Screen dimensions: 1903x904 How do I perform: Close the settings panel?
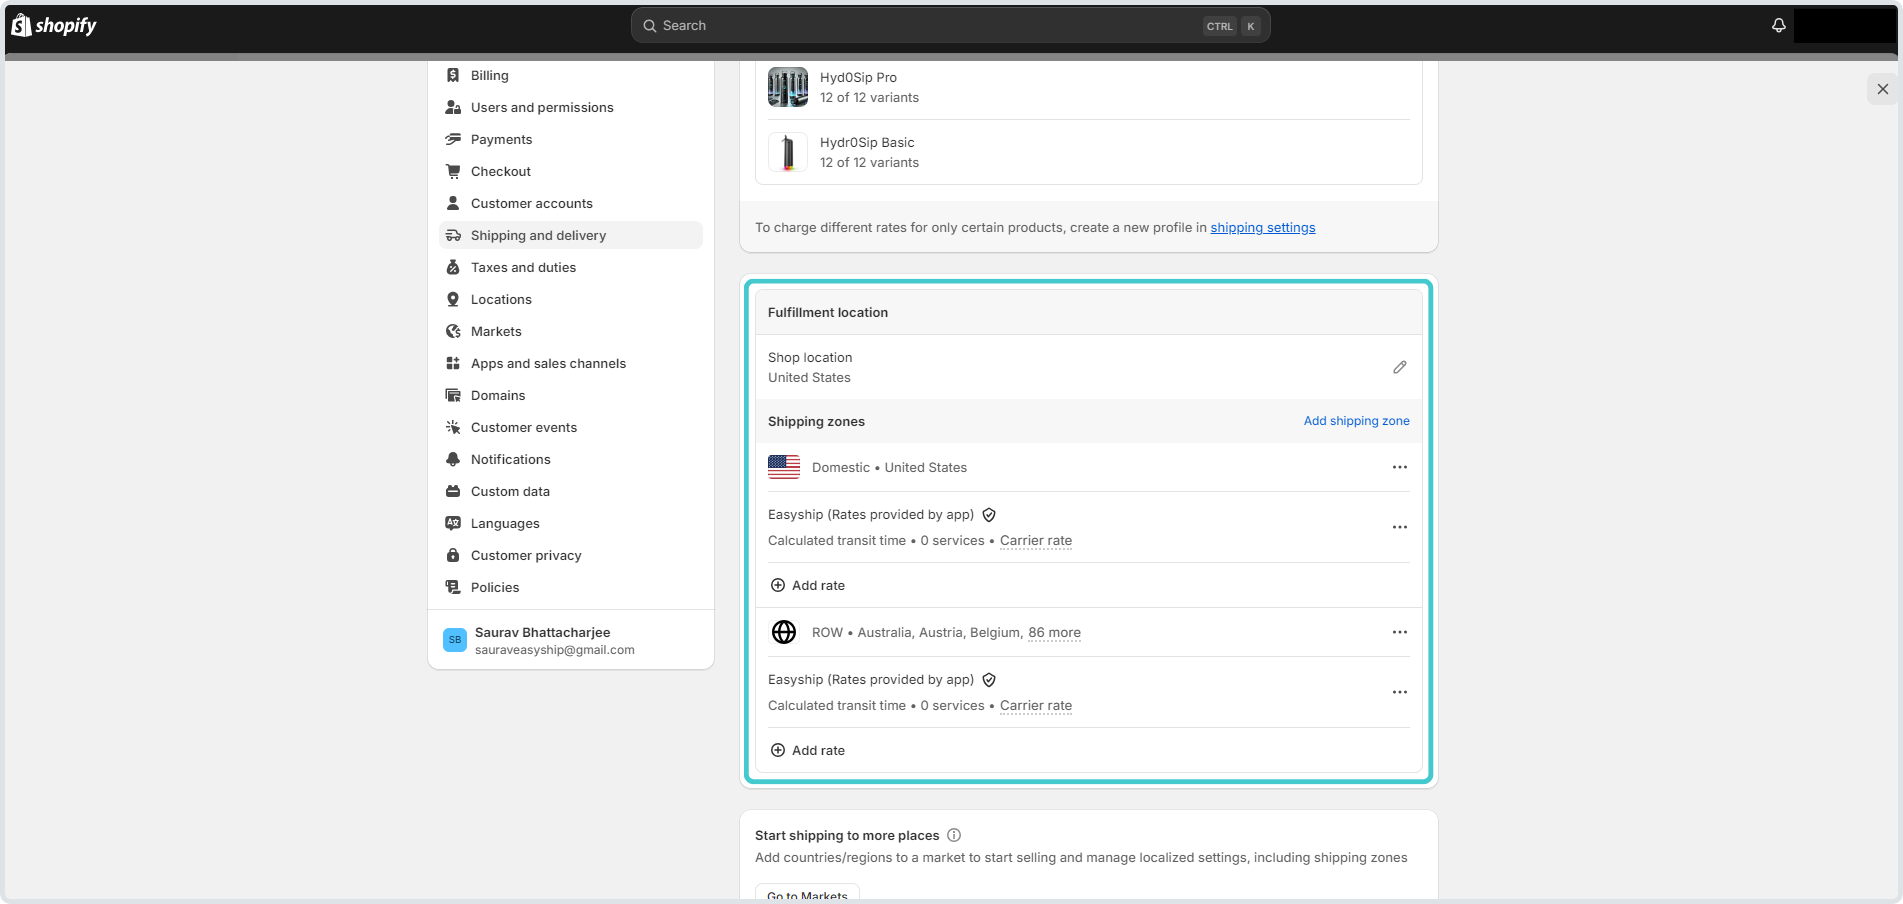(x=1883, y=89)
